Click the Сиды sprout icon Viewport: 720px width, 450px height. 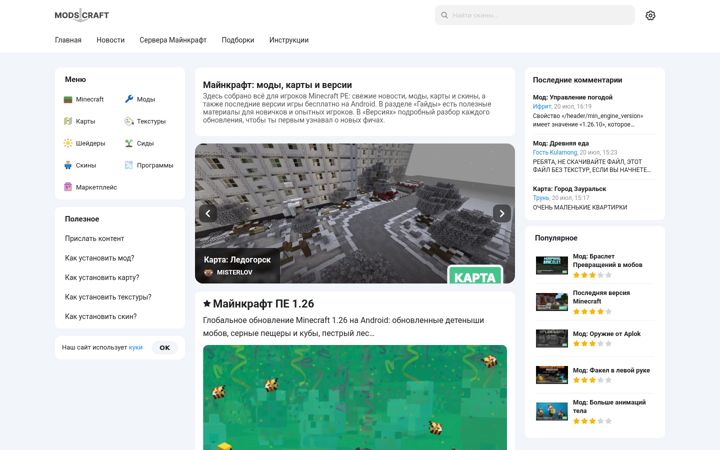(129, 143)
